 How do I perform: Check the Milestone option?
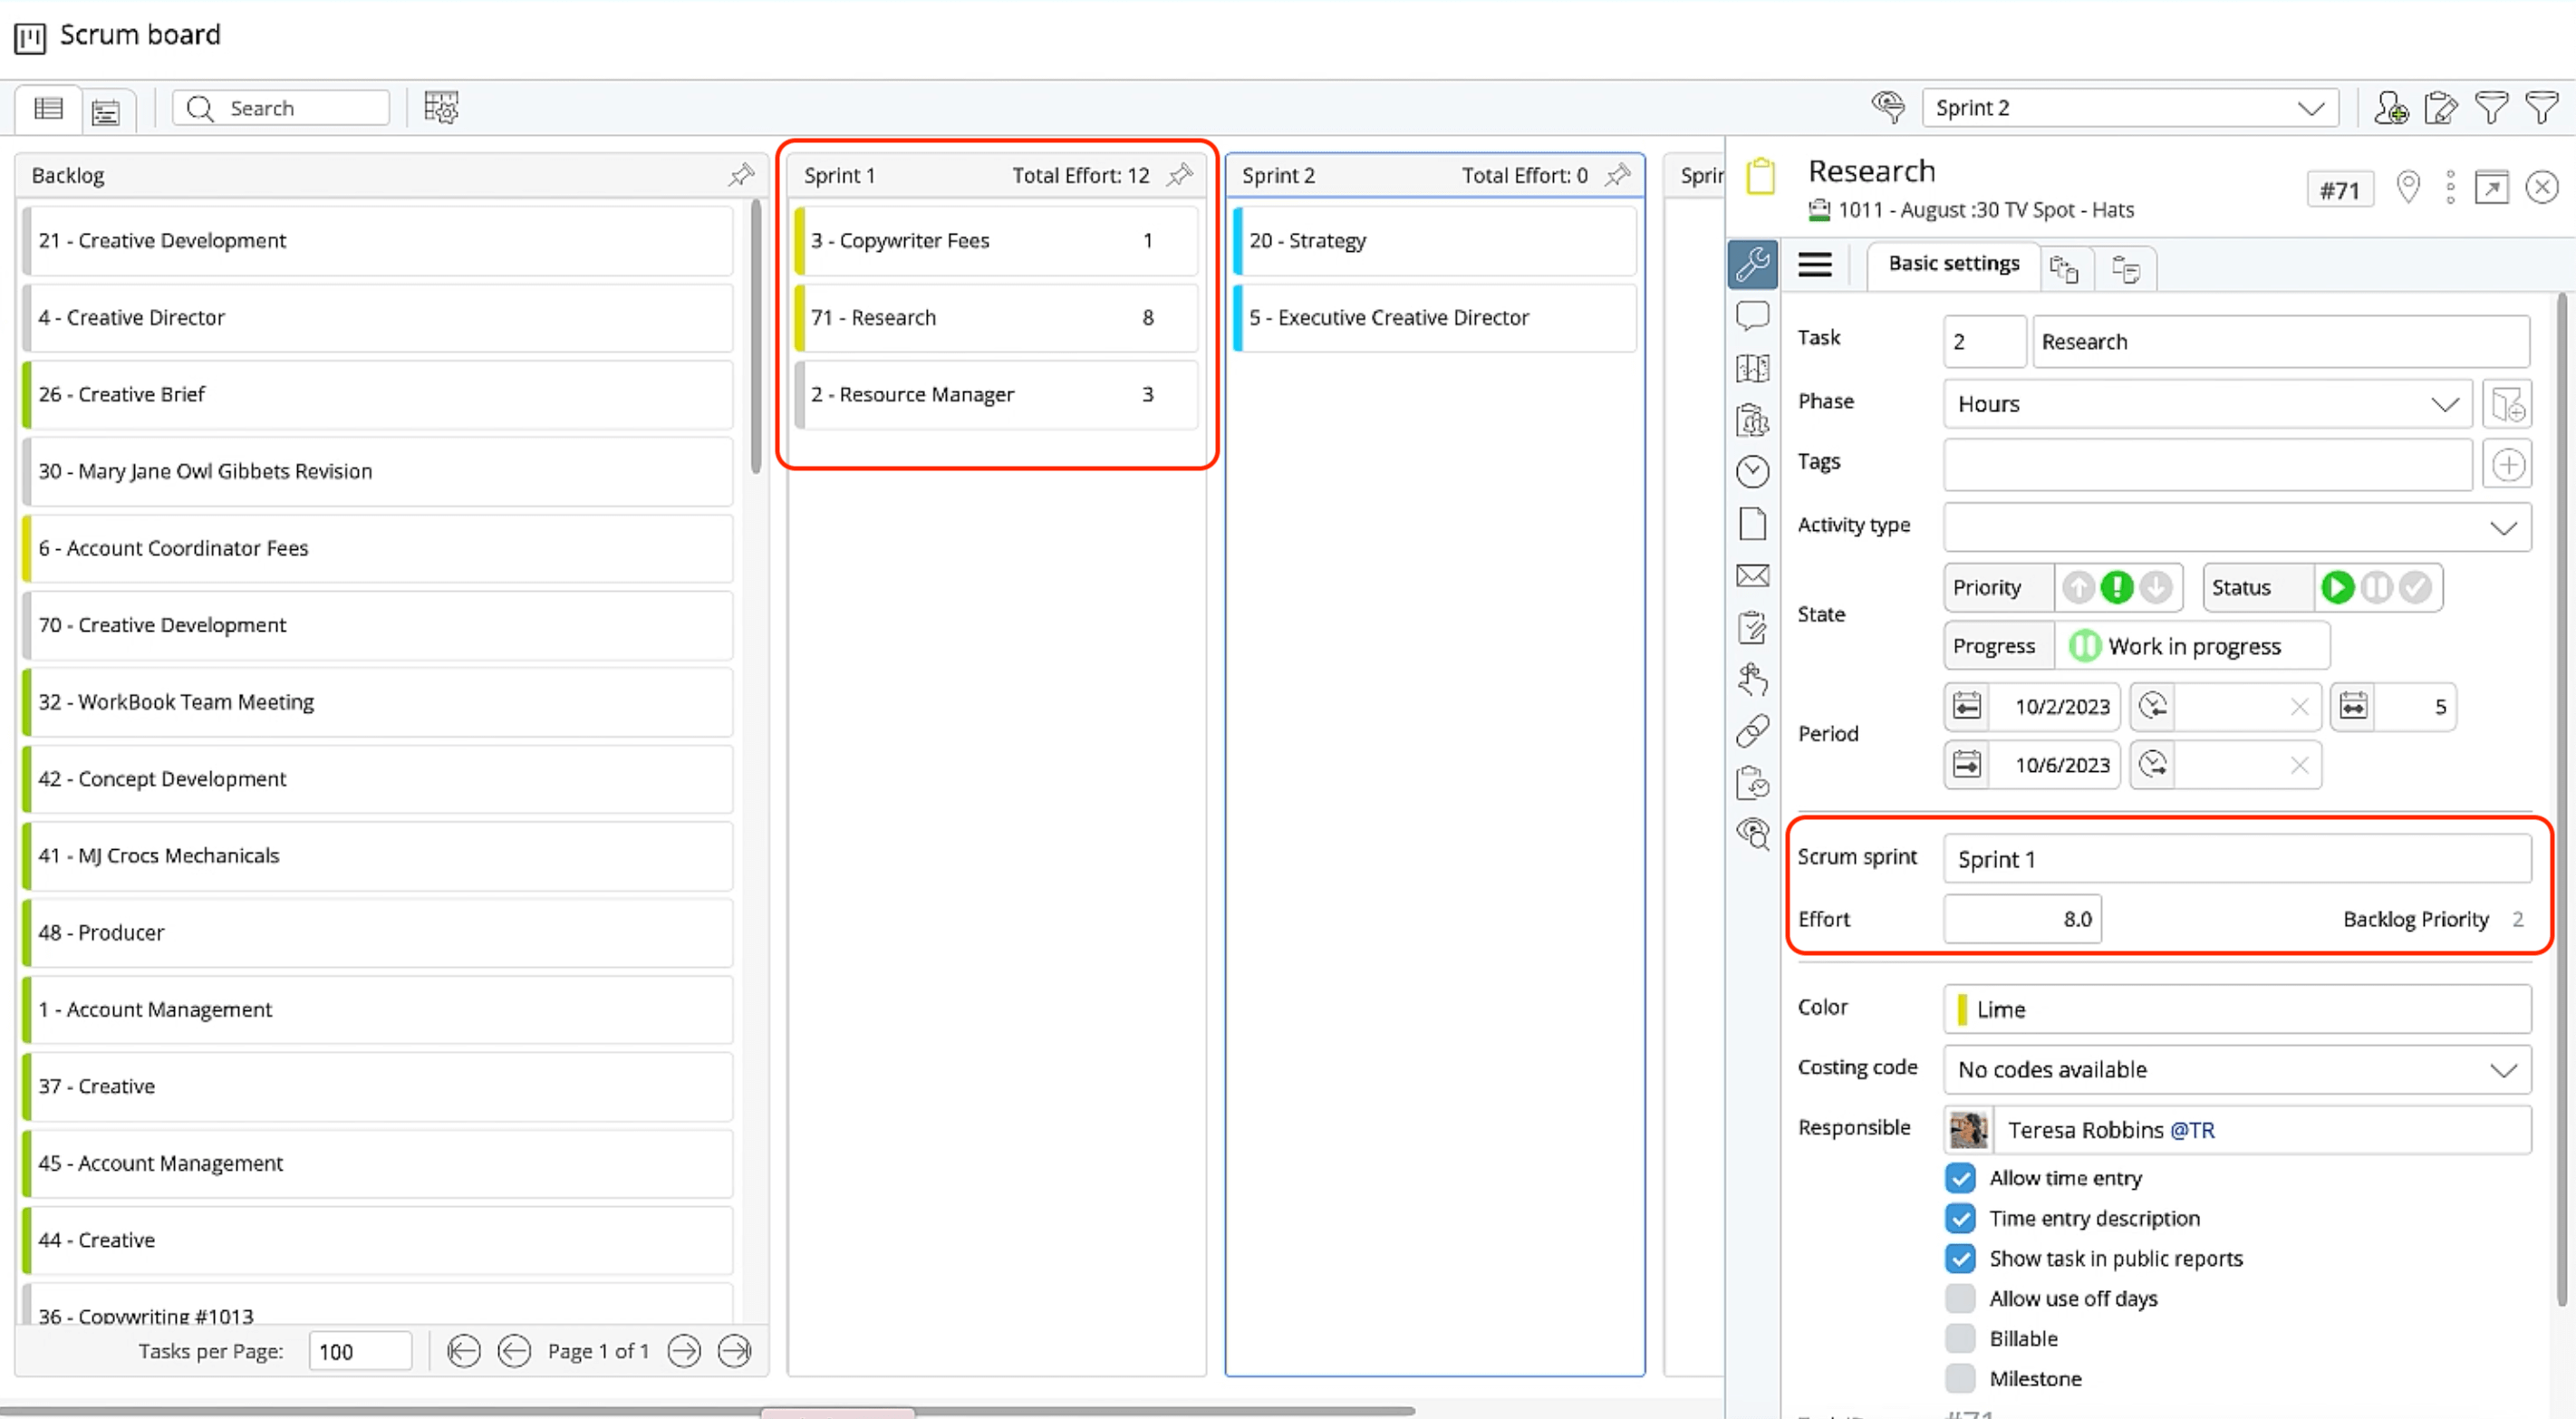1961,1378
